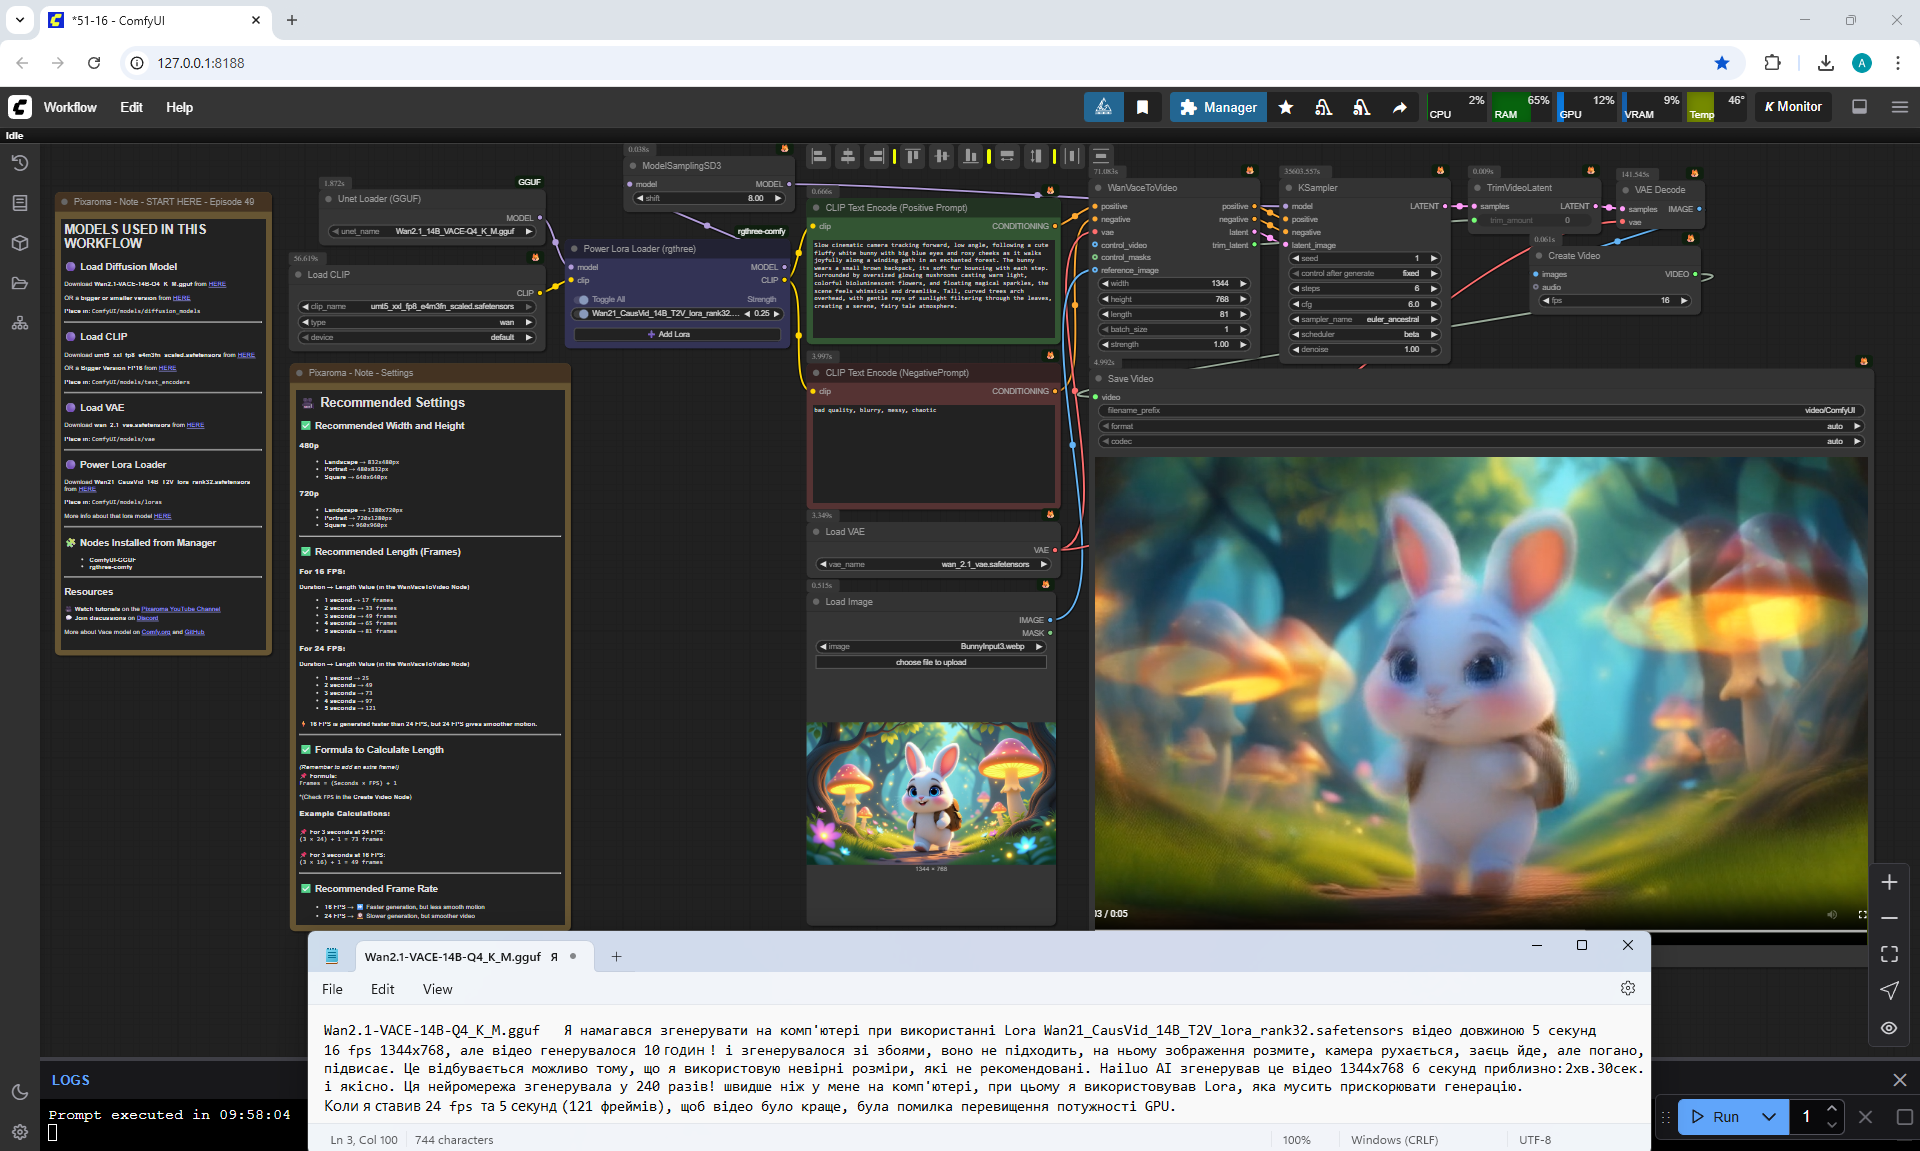This screenshot has height=1151, width=1920.
Task: Toggle the Wan21_CausVid lora switch
Action: tap(583, 314)
